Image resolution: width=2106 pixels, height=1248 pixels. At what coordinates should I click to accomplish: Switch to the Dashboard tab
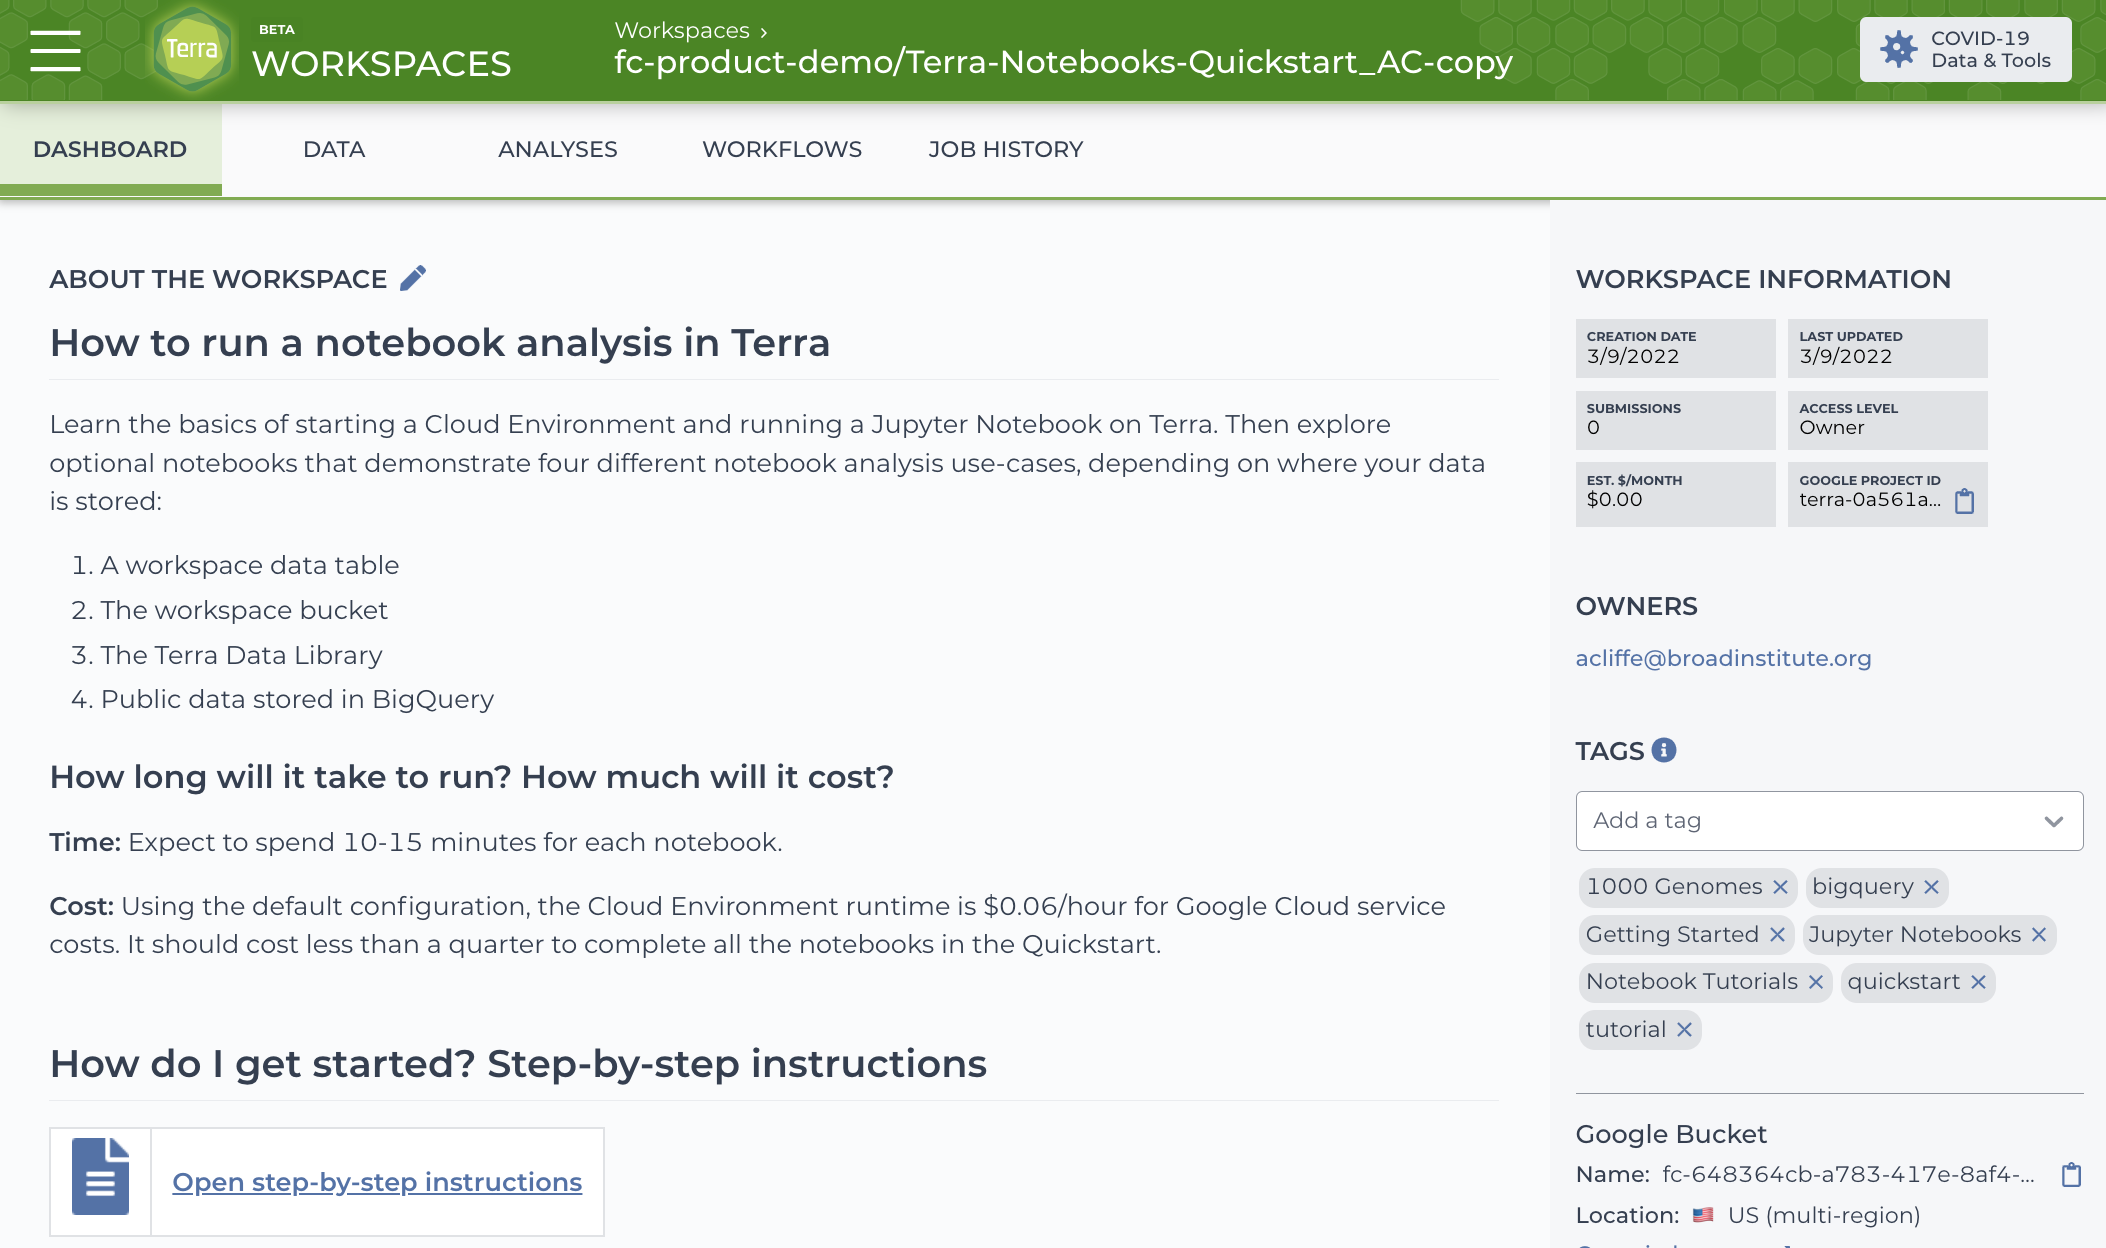110,149
